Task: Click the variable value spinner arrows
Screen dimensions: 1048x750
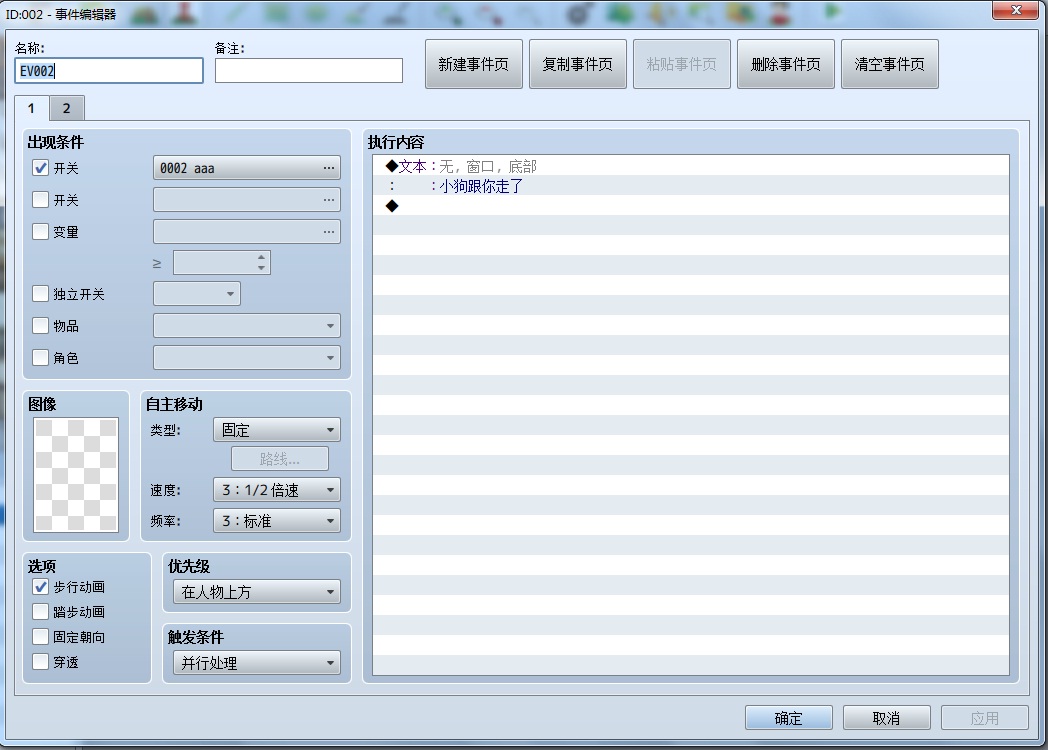Action: pos(261,262)
